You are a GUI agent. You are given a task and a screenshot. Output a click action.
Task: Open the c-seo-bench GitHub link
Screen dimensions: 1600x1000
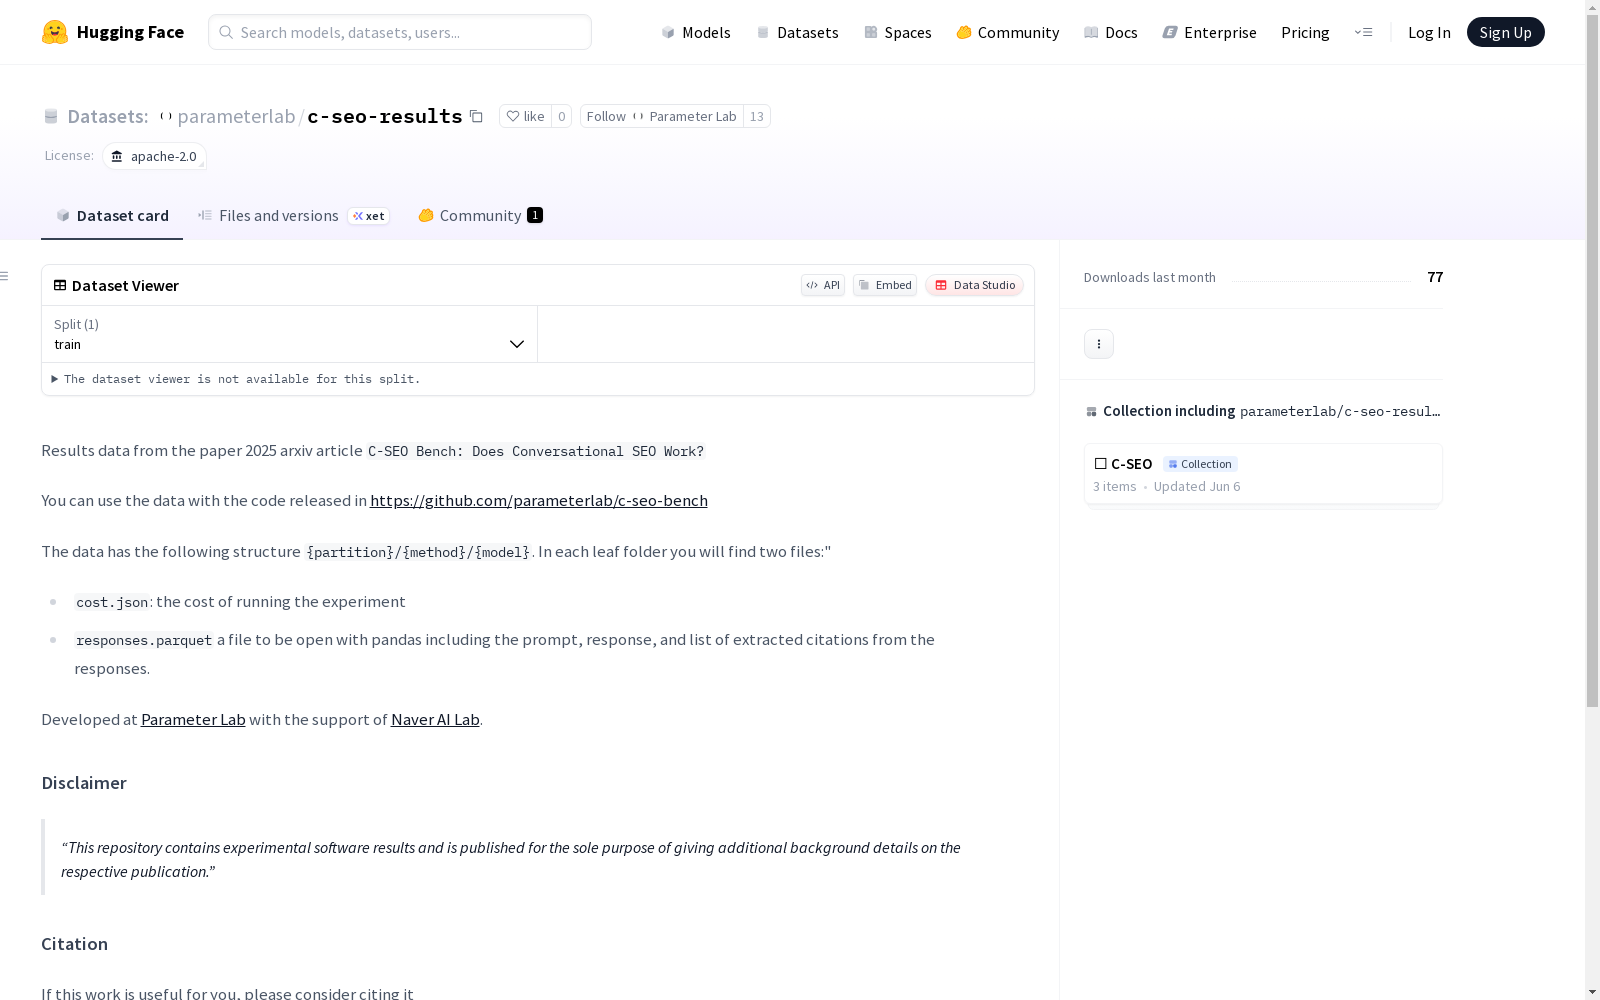pyautogui.click(x=539, y=500)
